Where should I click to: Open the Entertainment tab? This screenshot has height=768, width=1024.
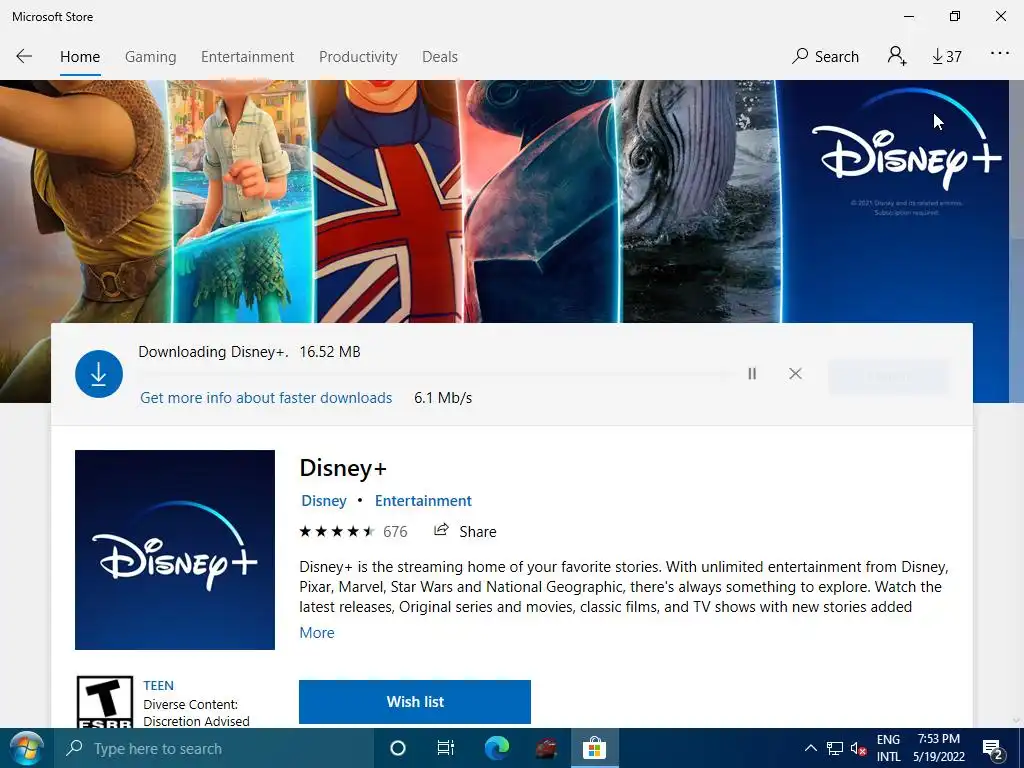point(248,57)
